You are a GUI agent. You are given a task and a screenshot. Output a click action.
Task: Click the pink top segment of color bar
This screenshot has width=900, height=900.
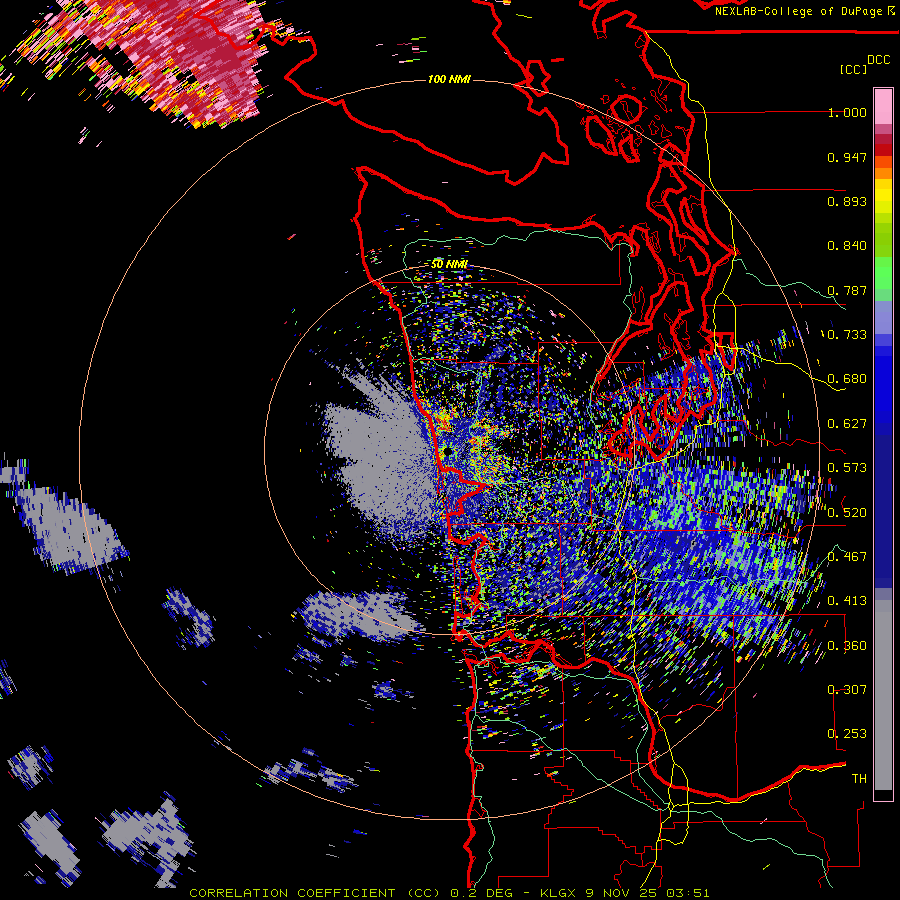coord(883,106)
